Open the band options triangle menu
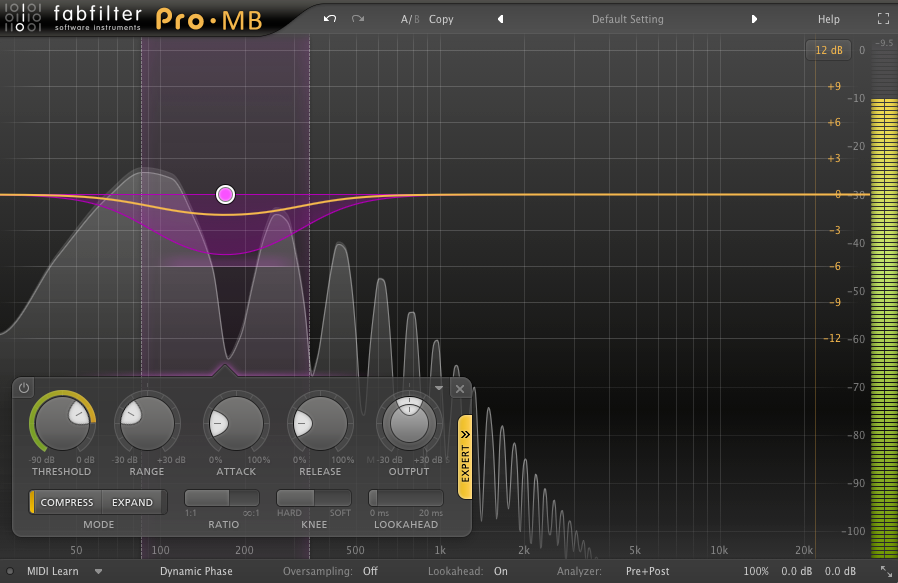 (439, 388)
